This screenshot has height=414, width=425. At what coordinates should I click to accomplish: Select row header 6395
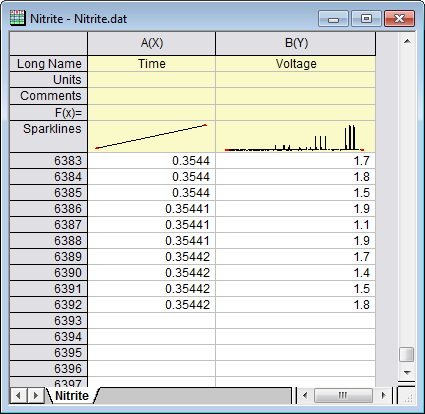[49, 353]
